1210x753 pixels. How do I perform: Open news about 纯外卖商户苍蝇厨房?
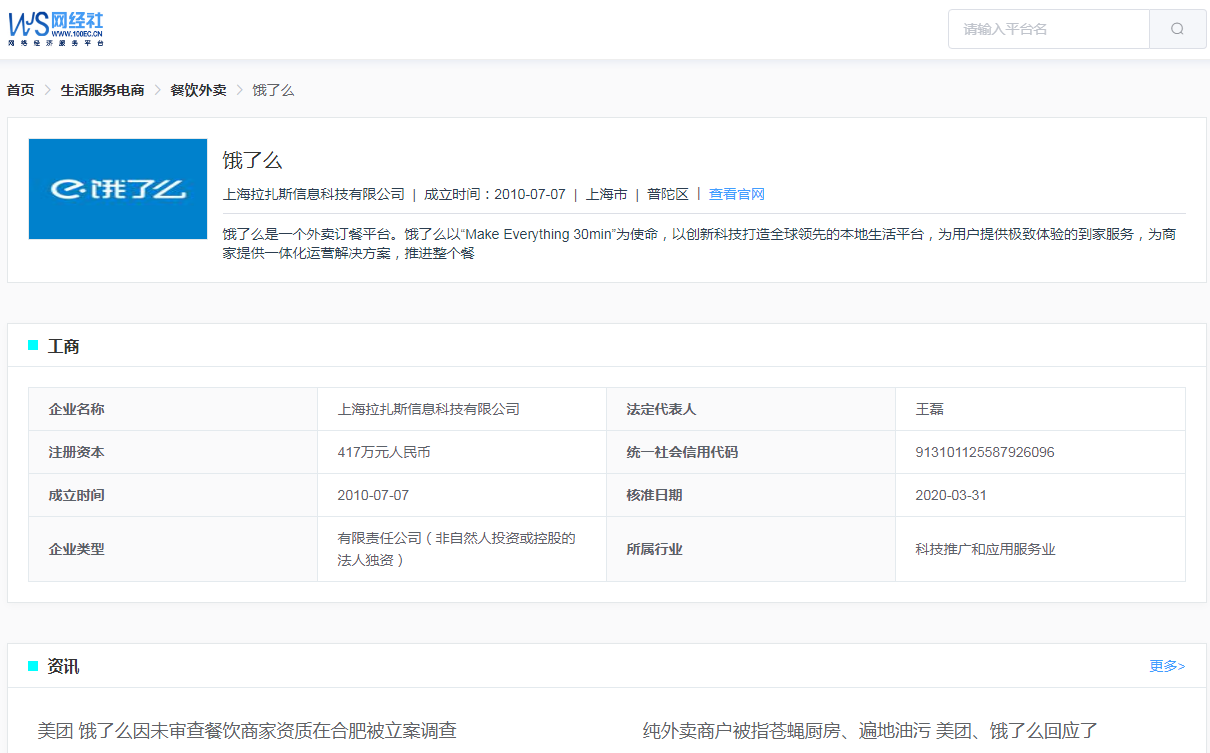point(870,731)
